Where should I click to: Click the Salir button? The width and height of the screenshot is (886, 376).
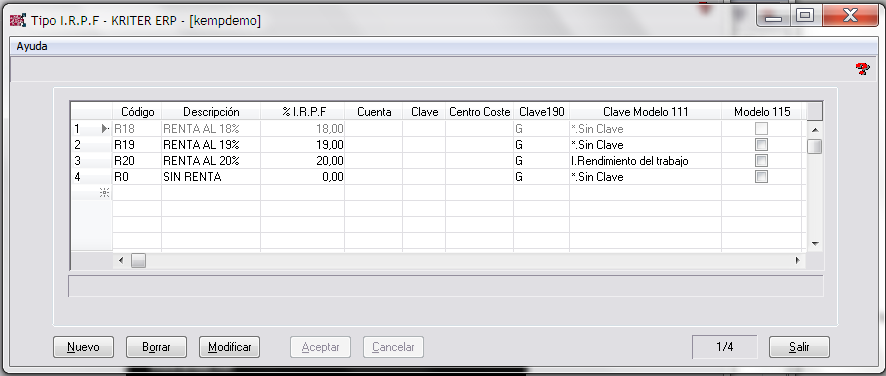point(800,347)
